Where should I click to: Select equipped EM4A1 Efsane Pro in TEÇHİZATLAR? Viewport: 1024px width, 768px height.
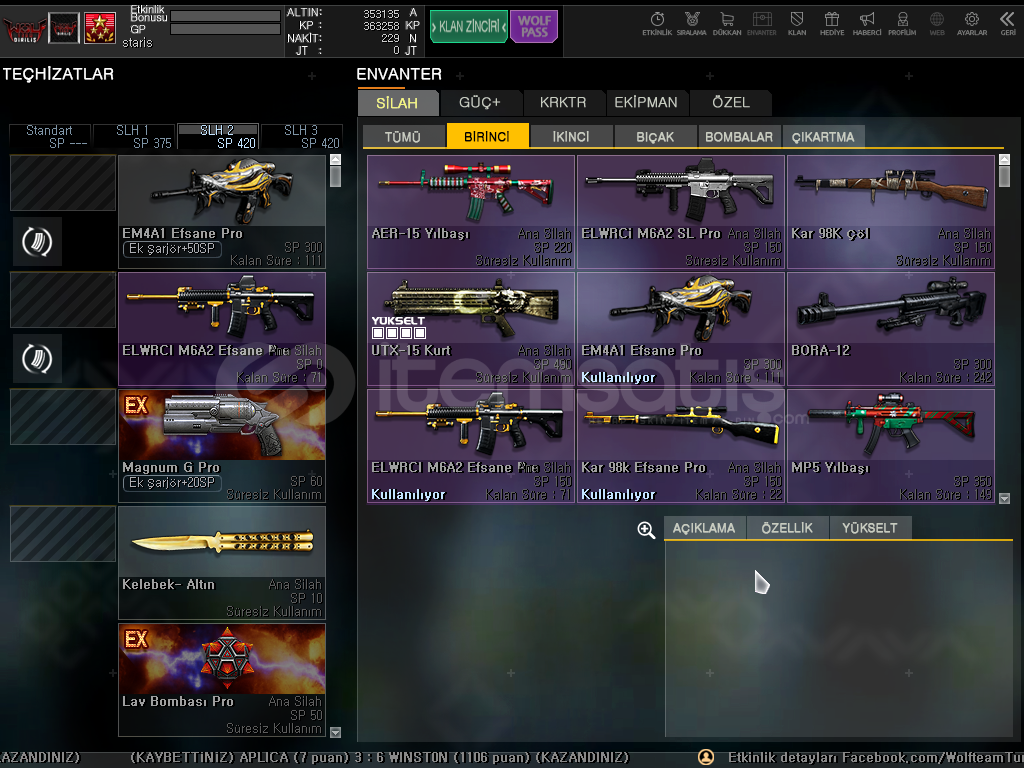(x=222, y=212)
